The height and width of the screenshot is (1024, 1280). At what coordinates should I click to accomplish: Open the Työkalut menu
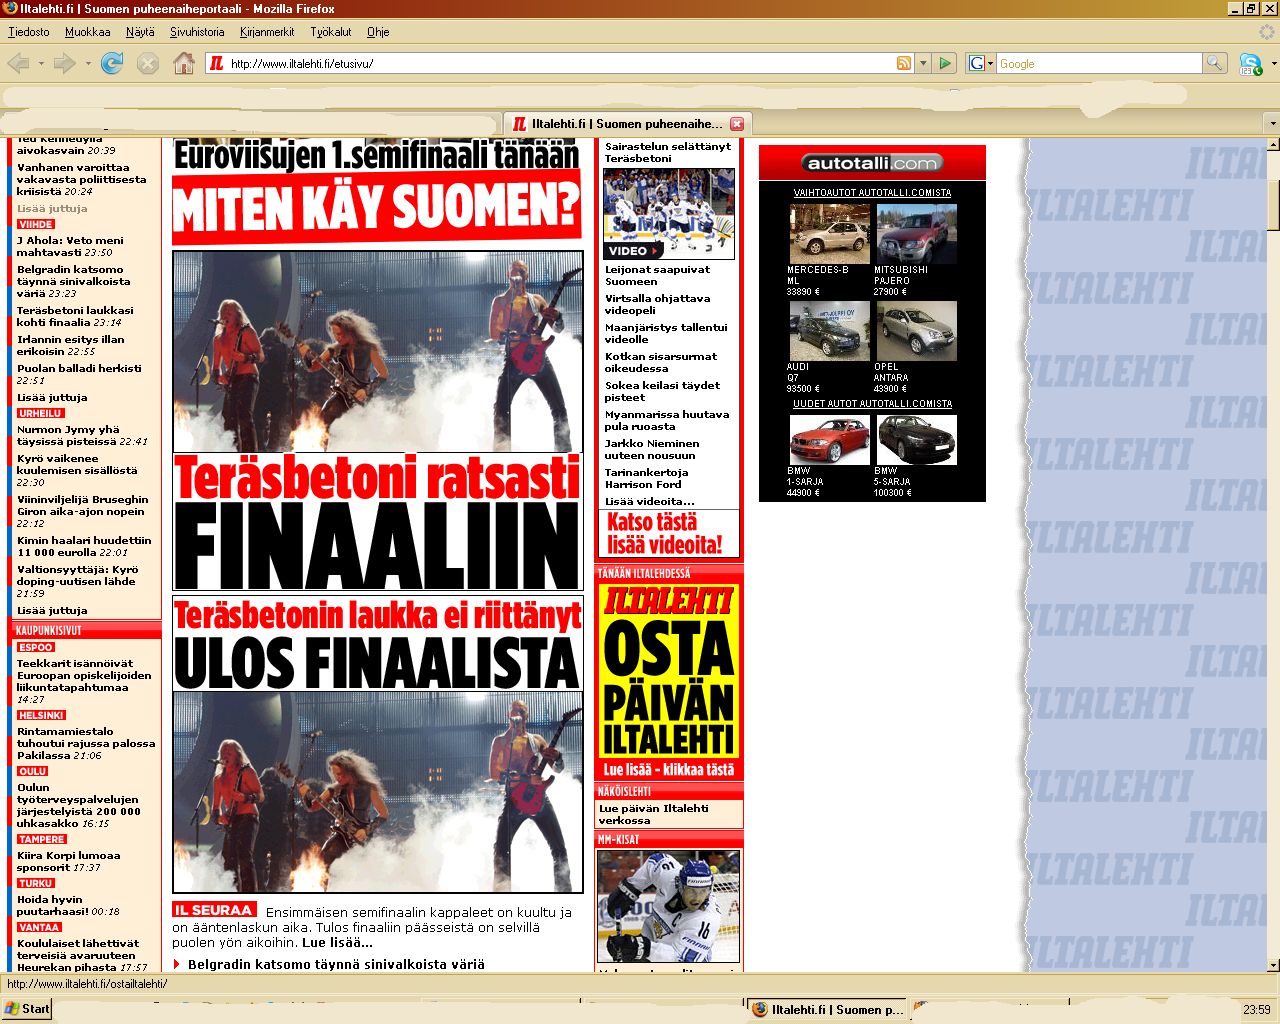[330, 32]
